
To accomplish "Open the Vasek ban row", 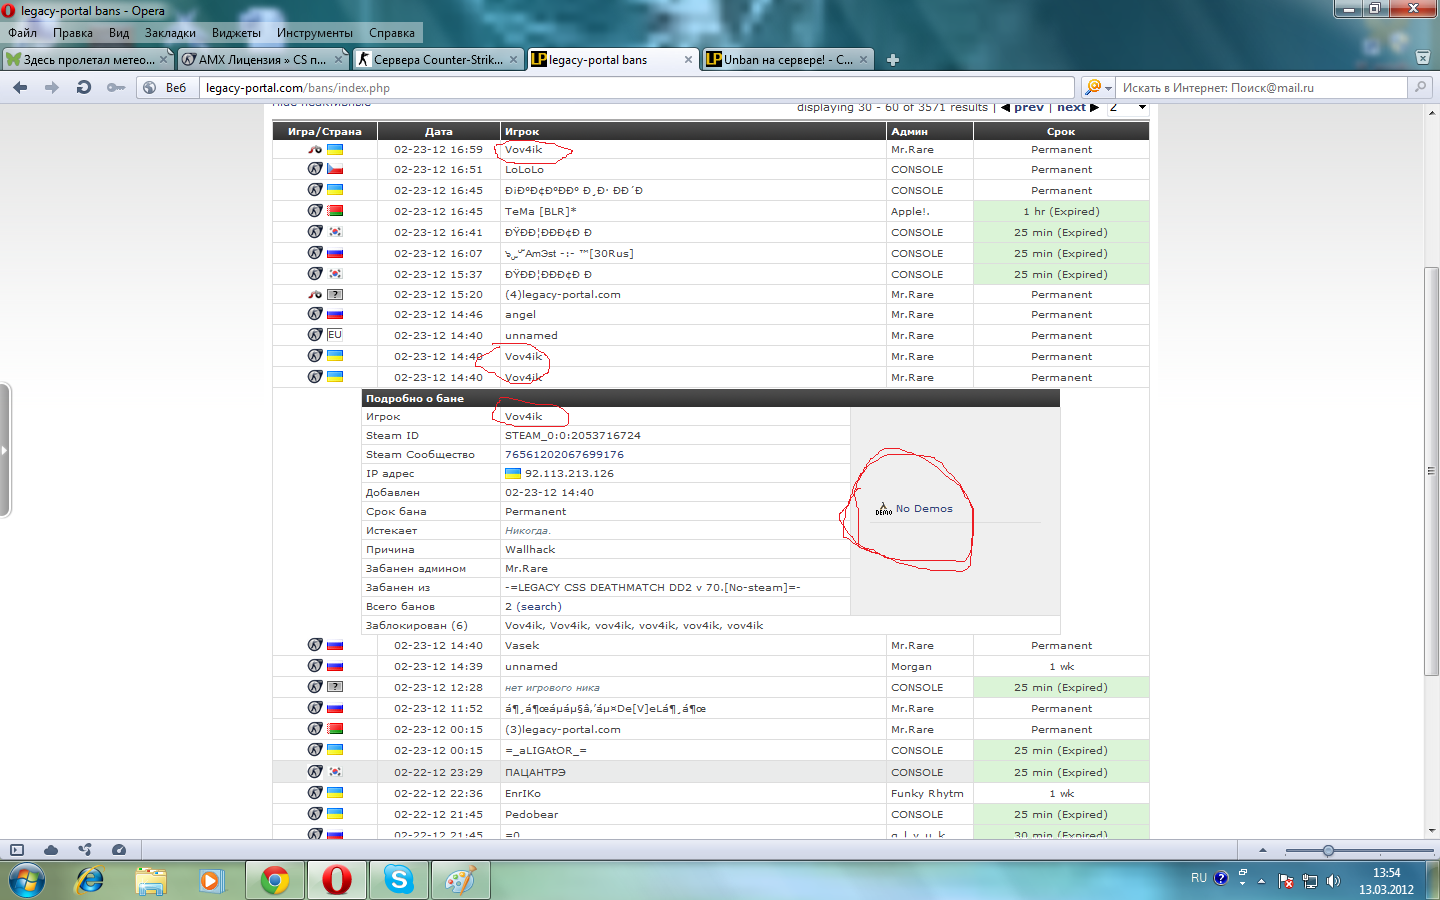I will pyautogui.click(x=710, y=645).
